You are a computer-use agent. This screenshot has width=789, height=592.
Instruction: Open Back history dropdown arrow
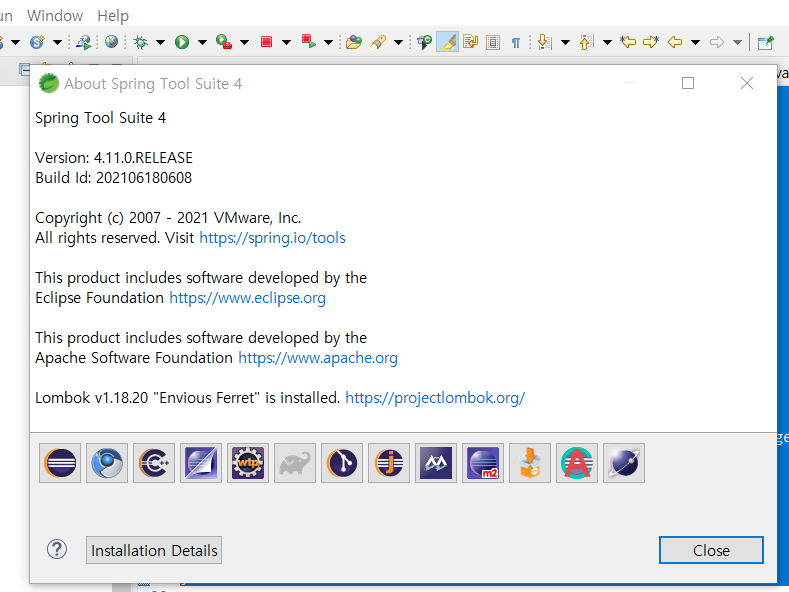click(695, 42)
